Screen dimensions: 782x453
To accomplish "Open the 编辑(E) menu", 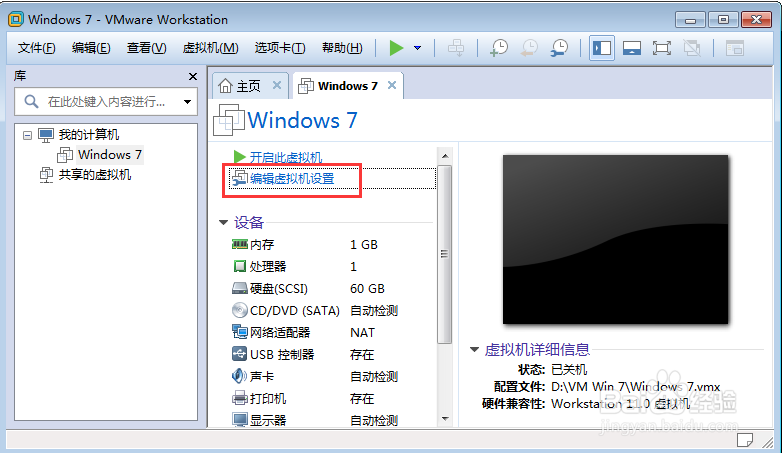I will pyautogui.click(x=91, y=48).
